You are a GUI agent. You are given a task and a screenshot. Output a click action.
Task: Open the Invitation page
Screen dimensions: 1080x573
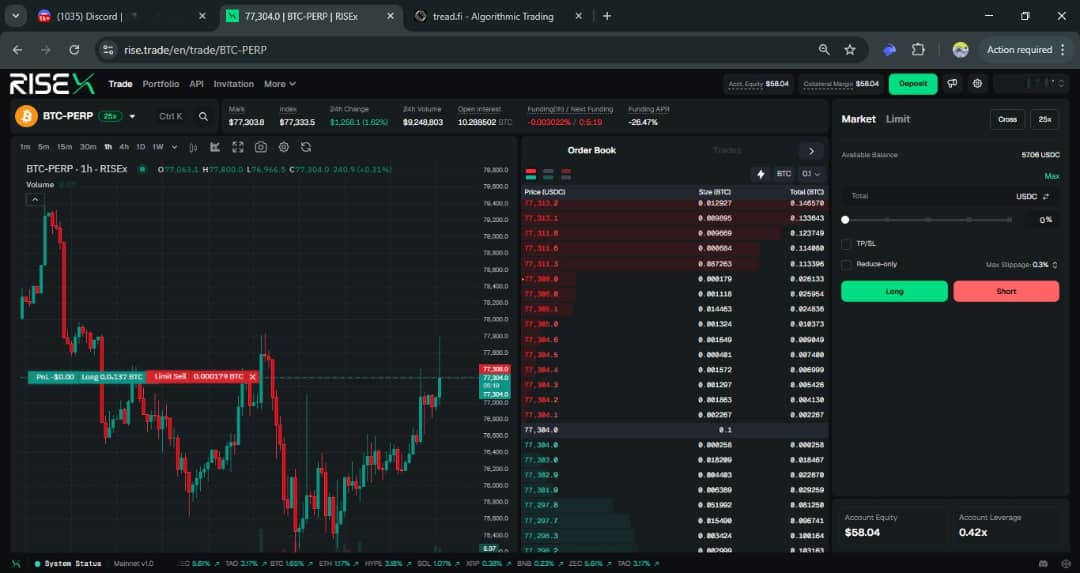click(x=233, y=84)
